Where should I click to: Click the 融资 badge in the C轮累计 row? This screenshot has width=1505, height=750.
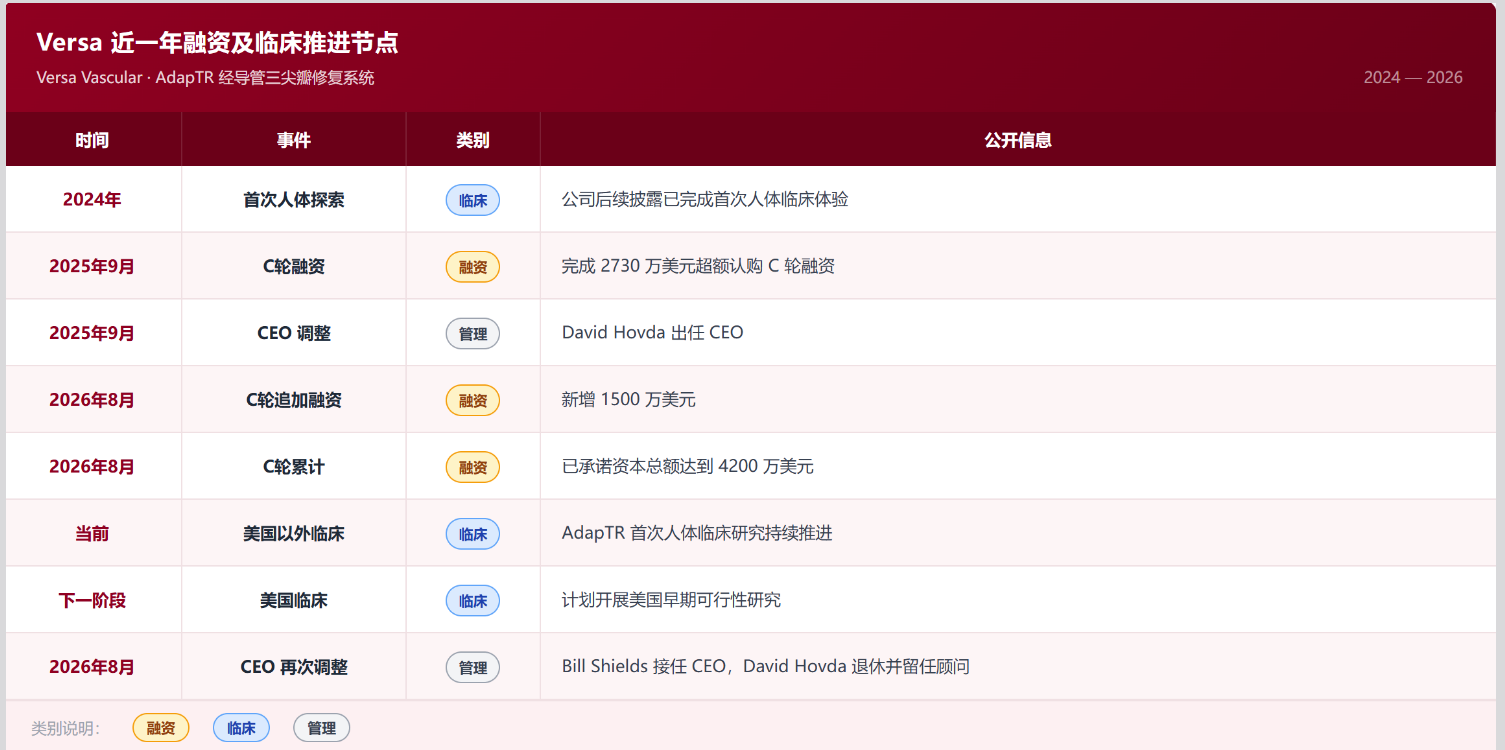point(473,467)
